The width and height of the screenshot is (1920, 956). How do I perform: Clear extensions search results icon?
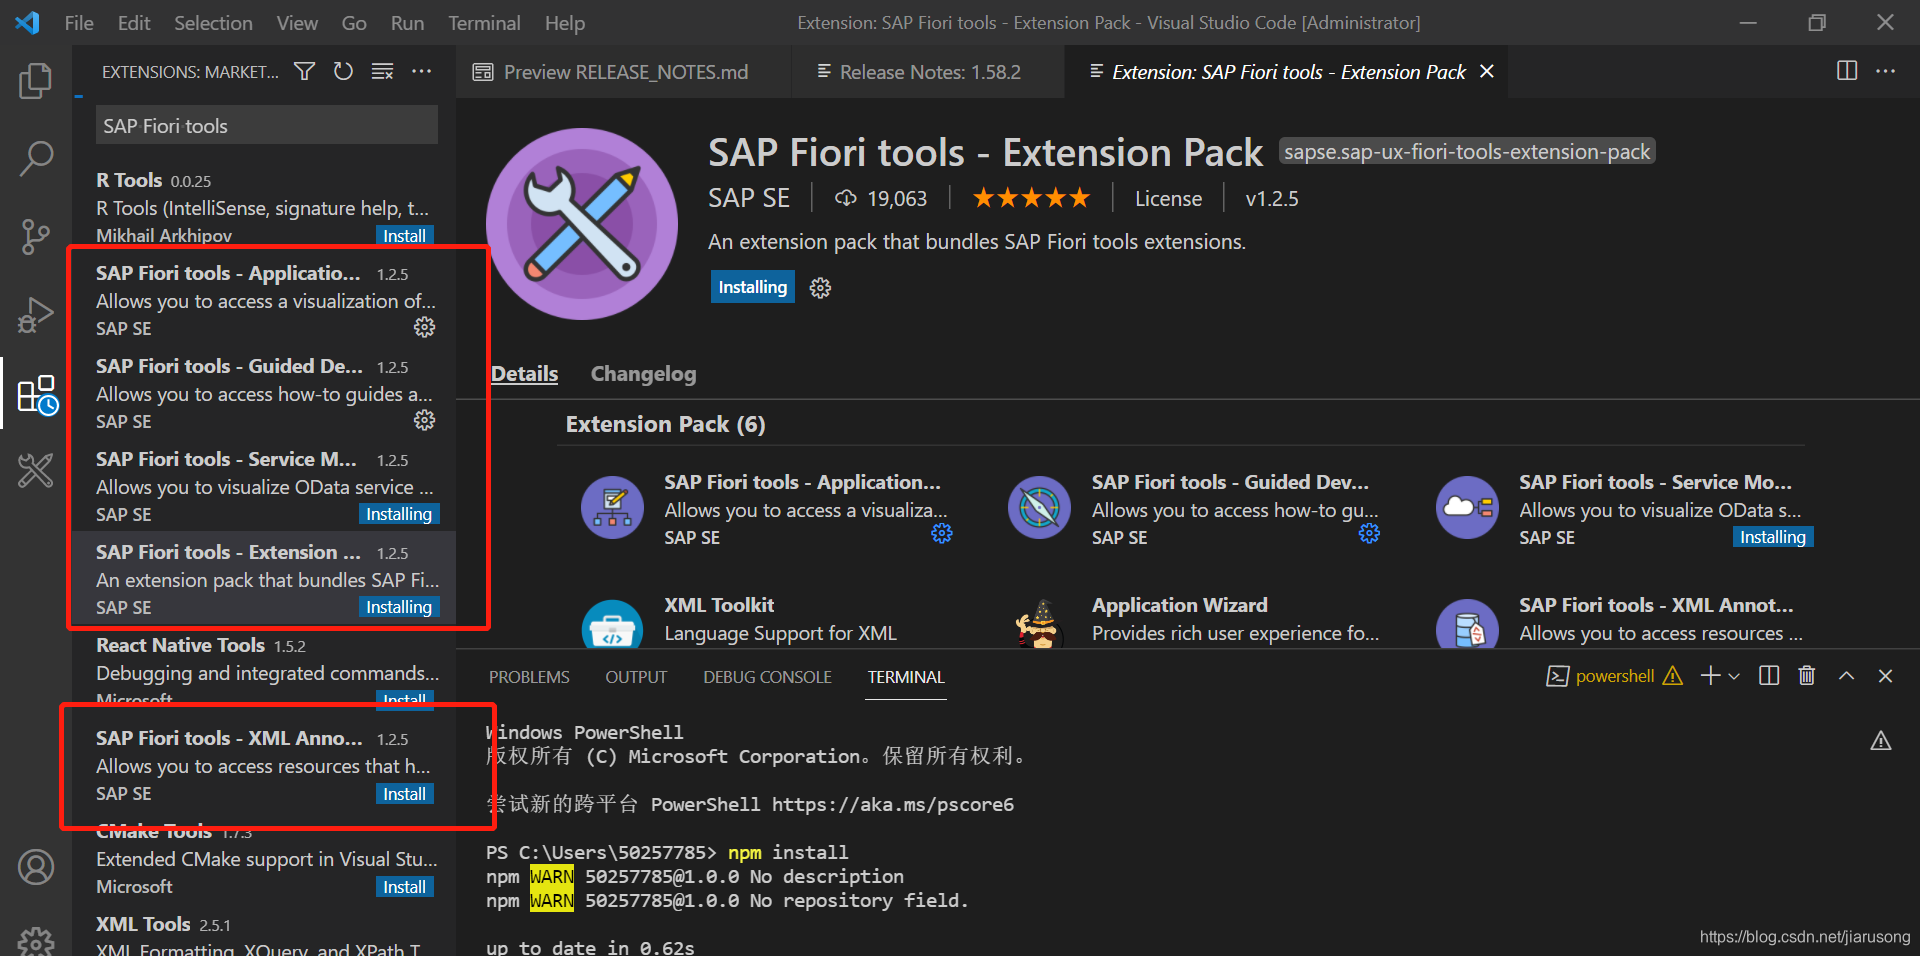click(382, 71)
